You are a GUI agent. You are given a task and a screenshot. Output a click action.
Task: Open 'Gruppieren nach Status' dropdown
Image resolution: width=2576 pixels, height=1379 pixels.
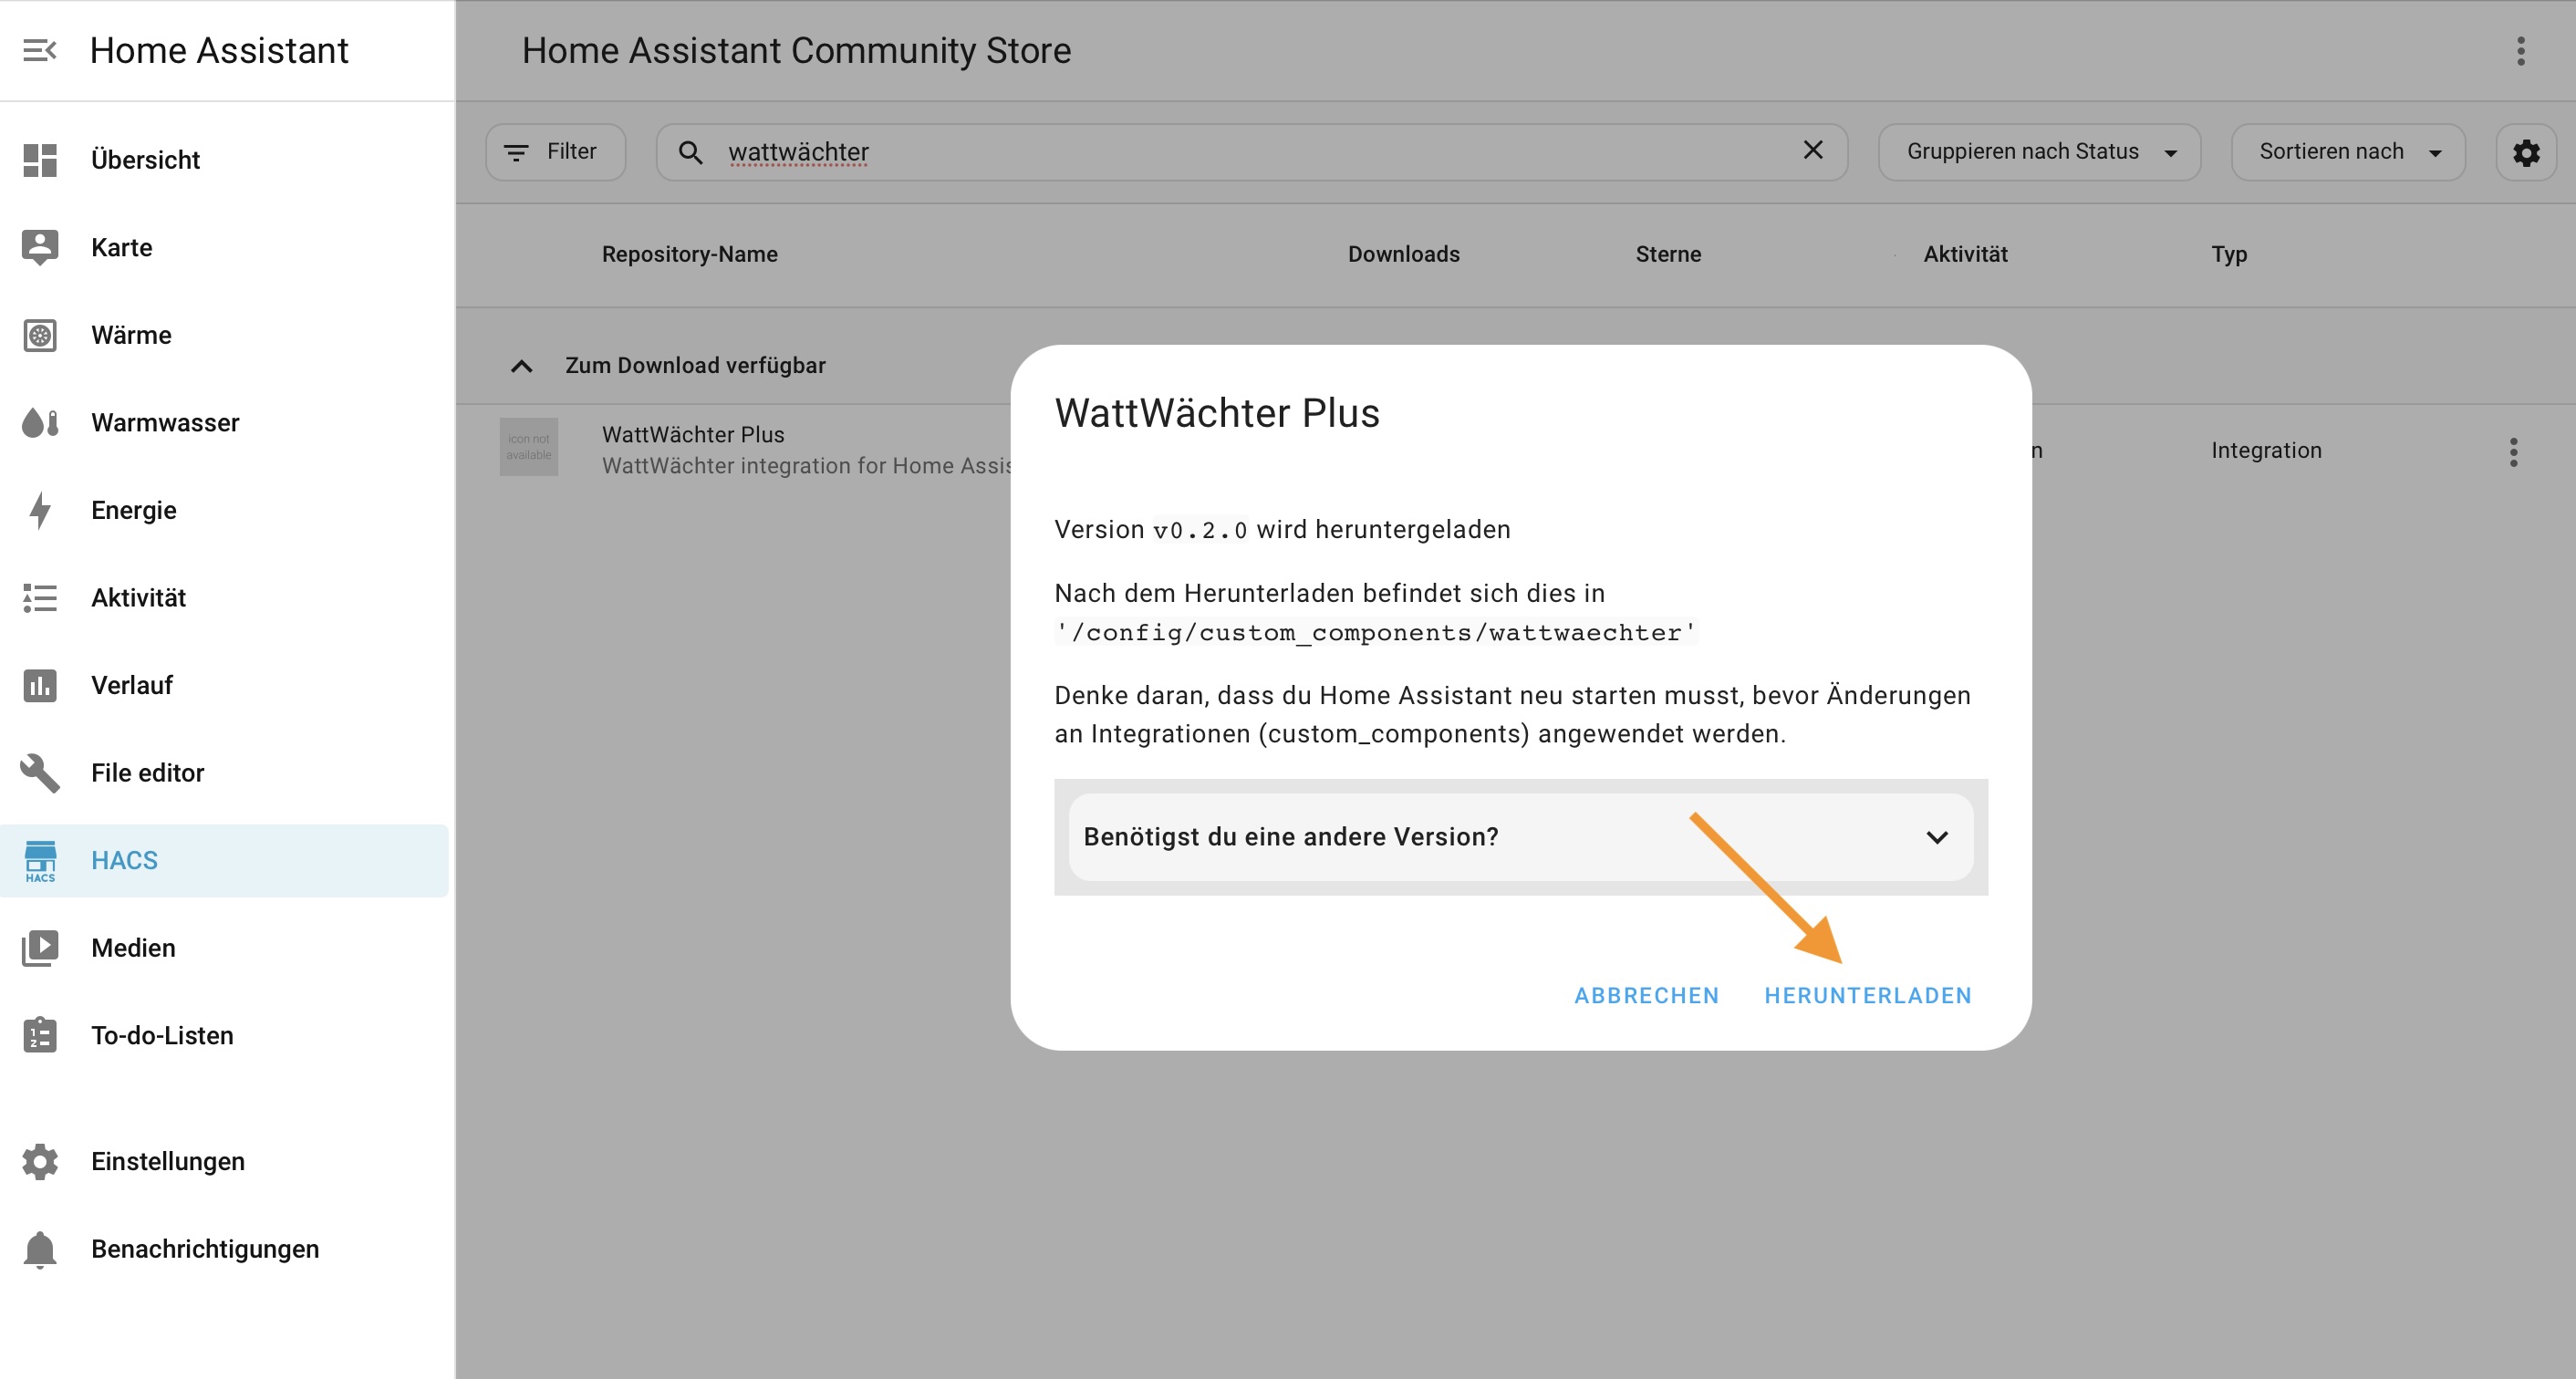click(x=2038, y=152)
